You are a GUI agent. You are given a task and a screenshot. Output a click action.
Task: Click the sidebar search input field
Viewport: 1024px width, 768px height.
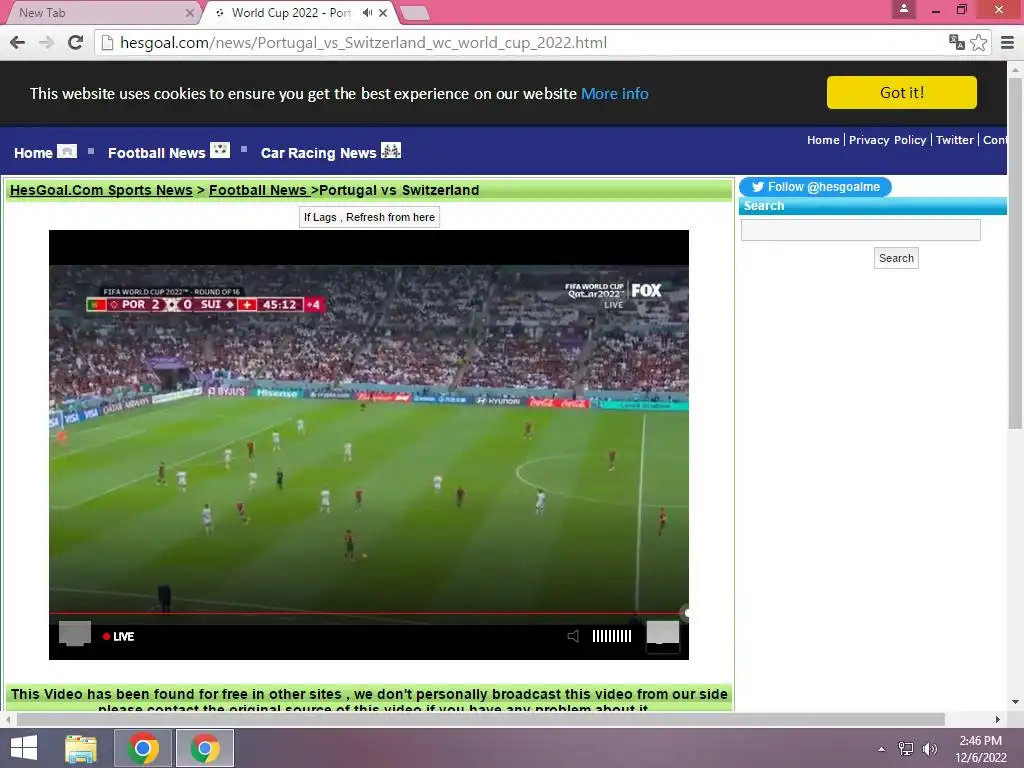pyautogui.click(x=861, y=230)
